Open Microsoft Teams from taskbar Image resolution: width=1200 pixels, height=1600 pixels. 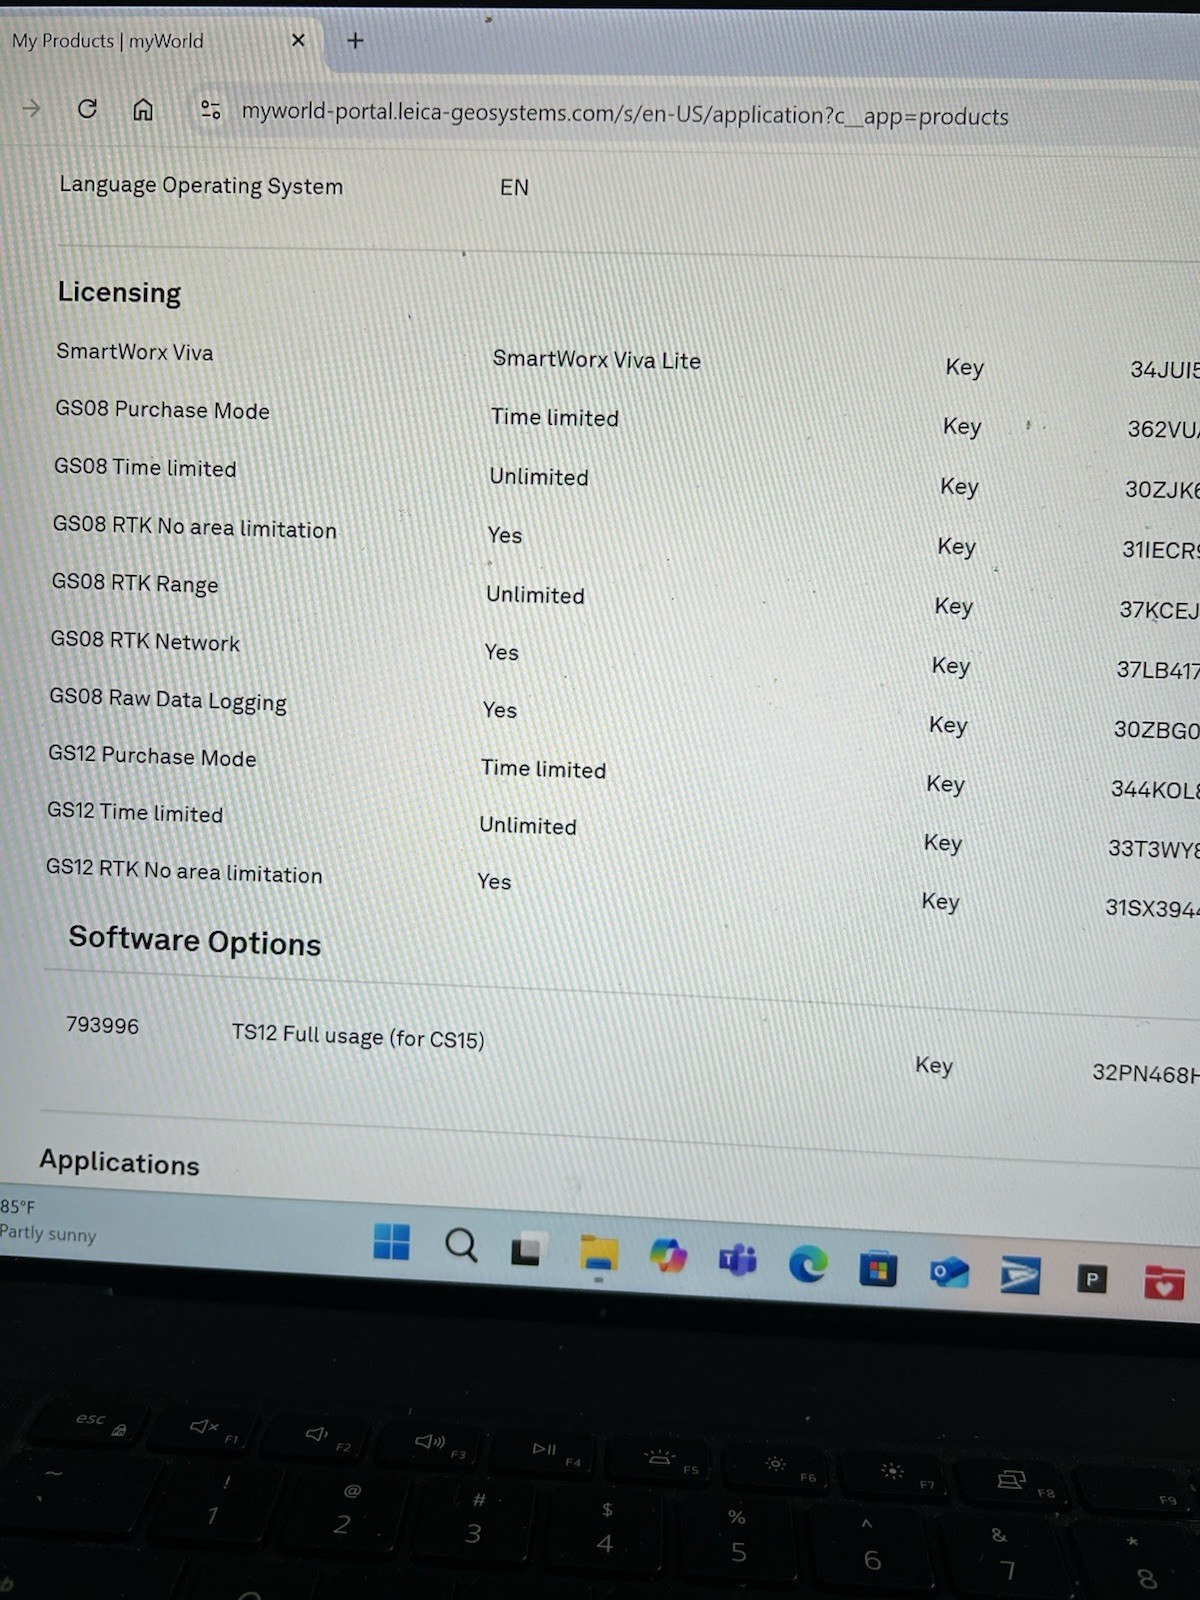pyautogui.click(x=738, y=1260)
